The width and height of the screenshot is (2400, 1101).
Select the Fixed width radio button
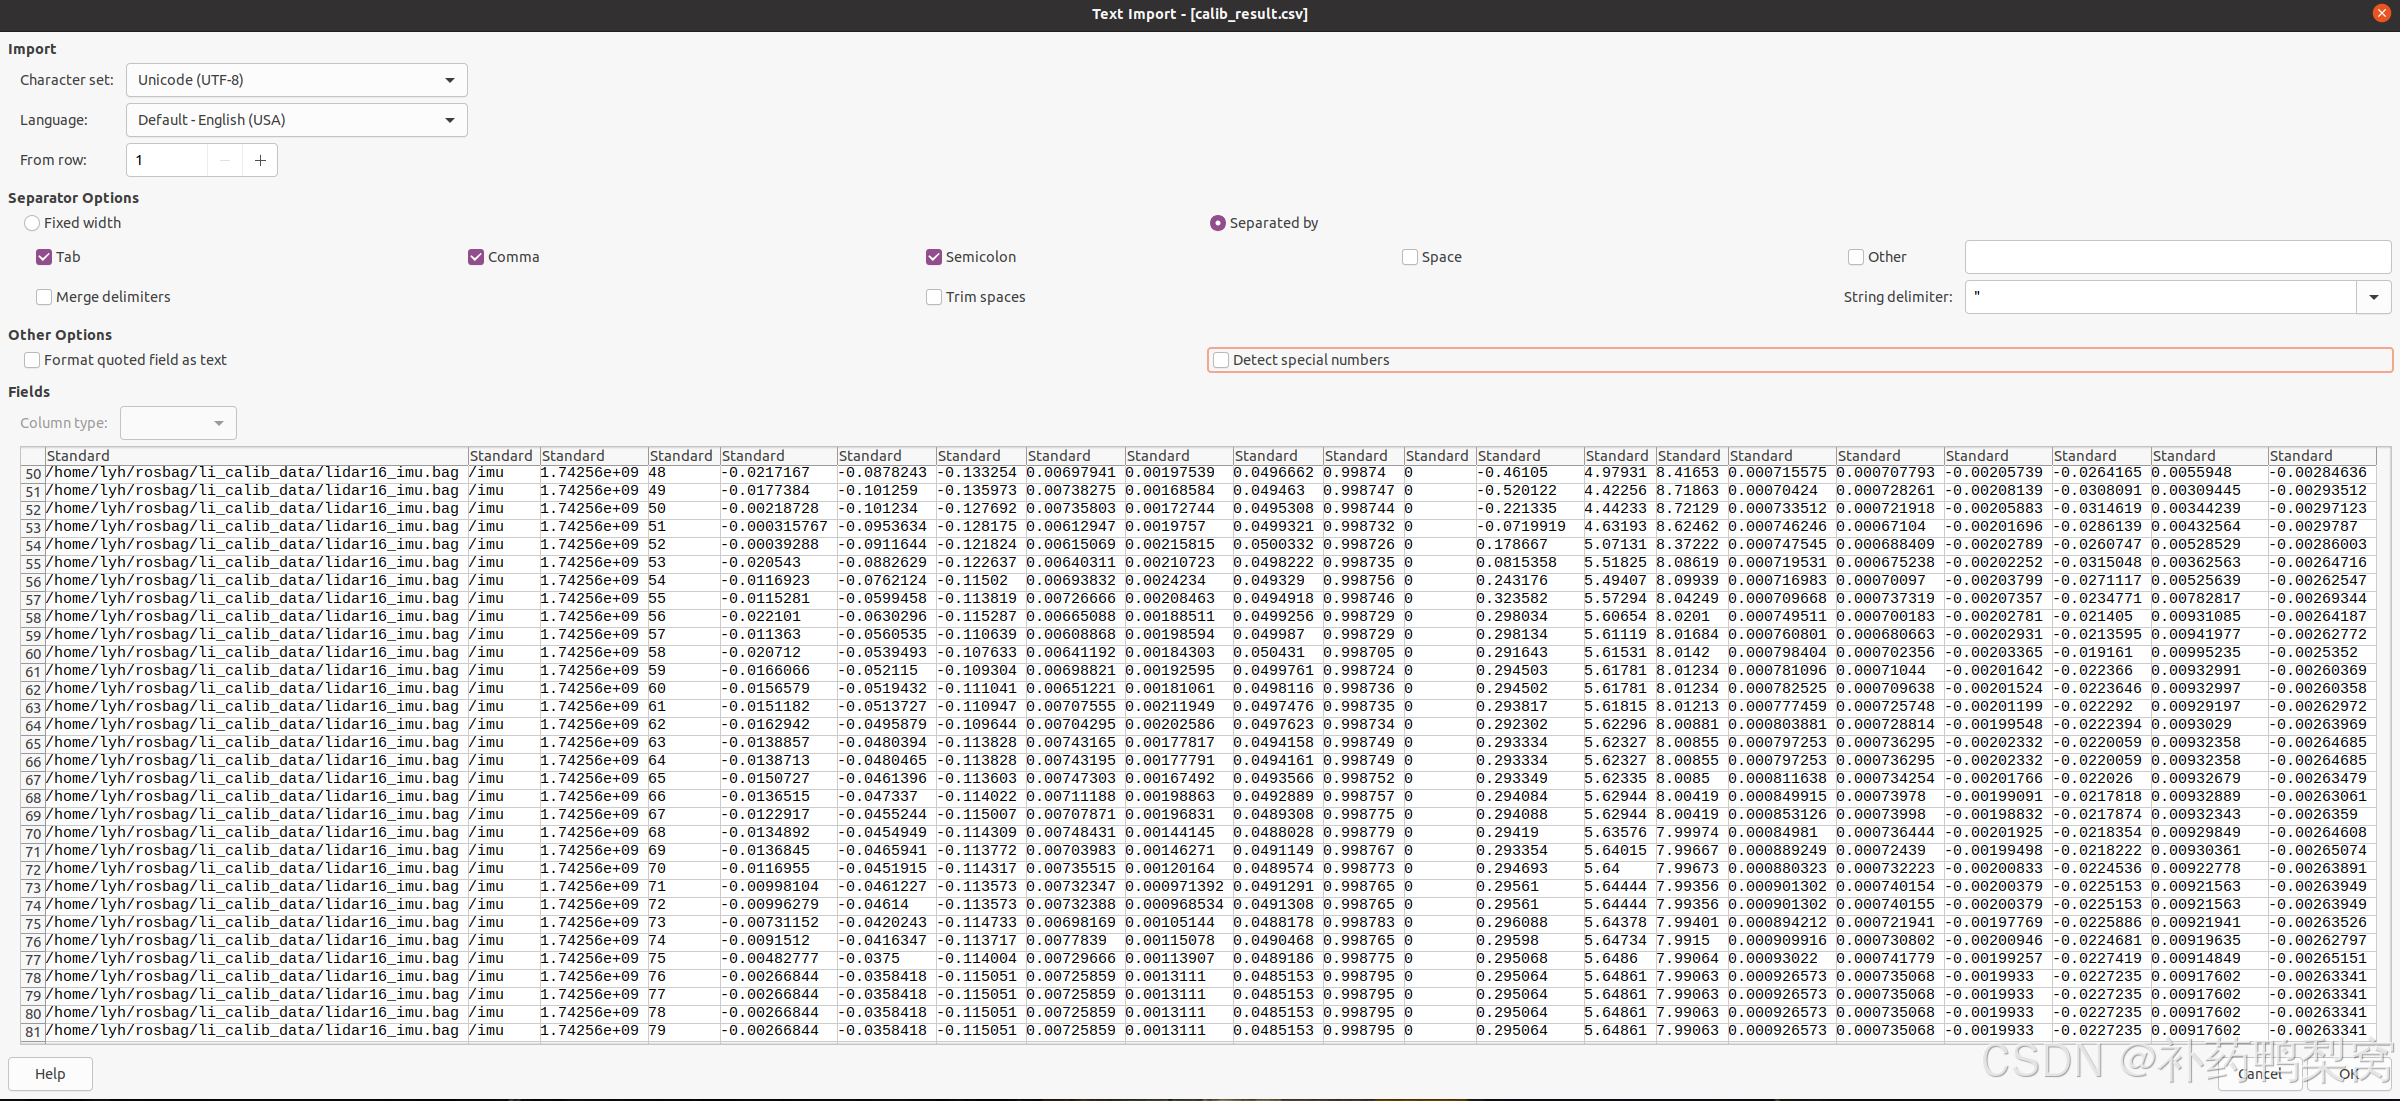pyautogui.click(x=32, y=223)
